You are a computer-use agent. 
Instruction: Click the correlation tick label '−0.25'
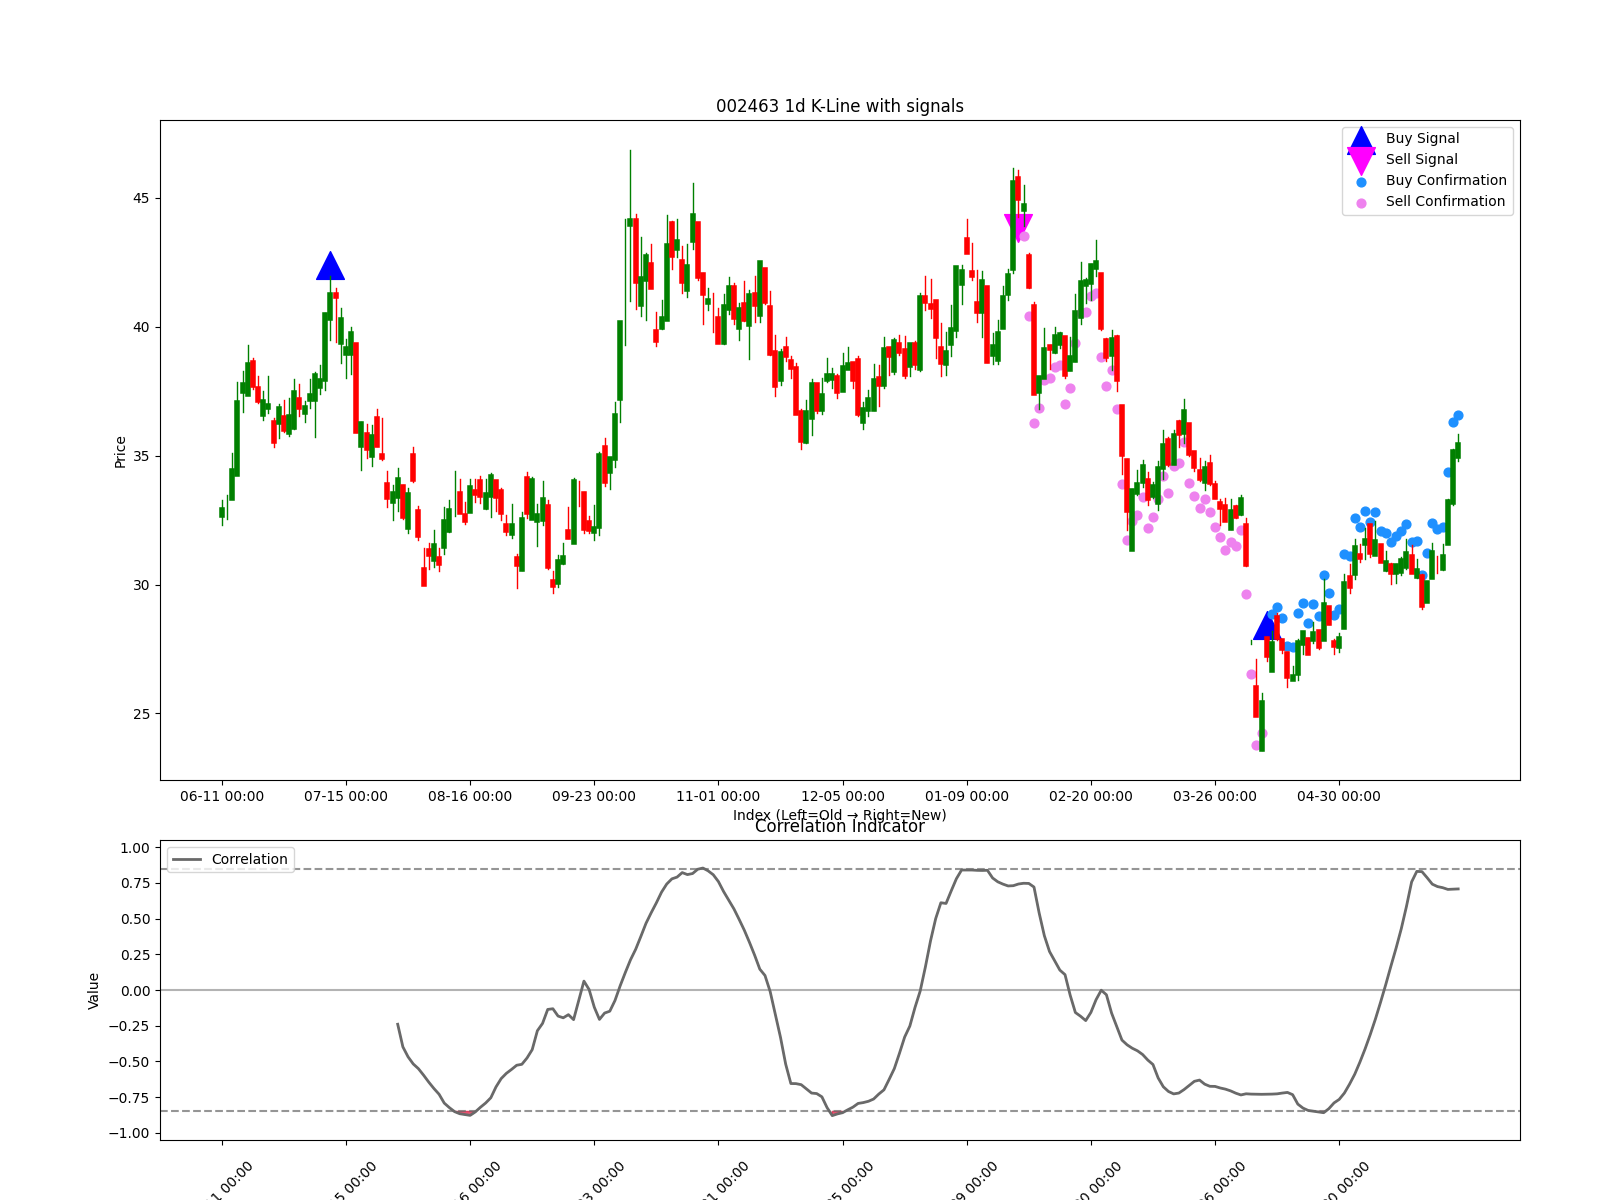tap(129, 1026)
